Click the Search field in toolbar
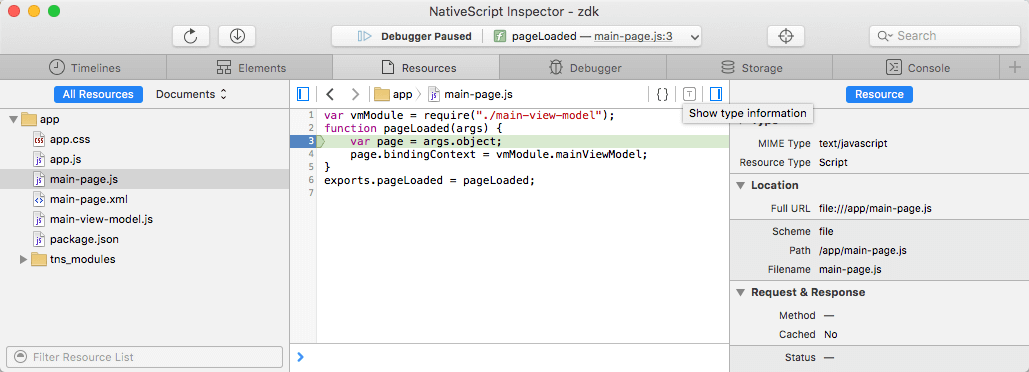Image resolution: width=1029 pixels, height=372 pixels. (x=944, y=36)
